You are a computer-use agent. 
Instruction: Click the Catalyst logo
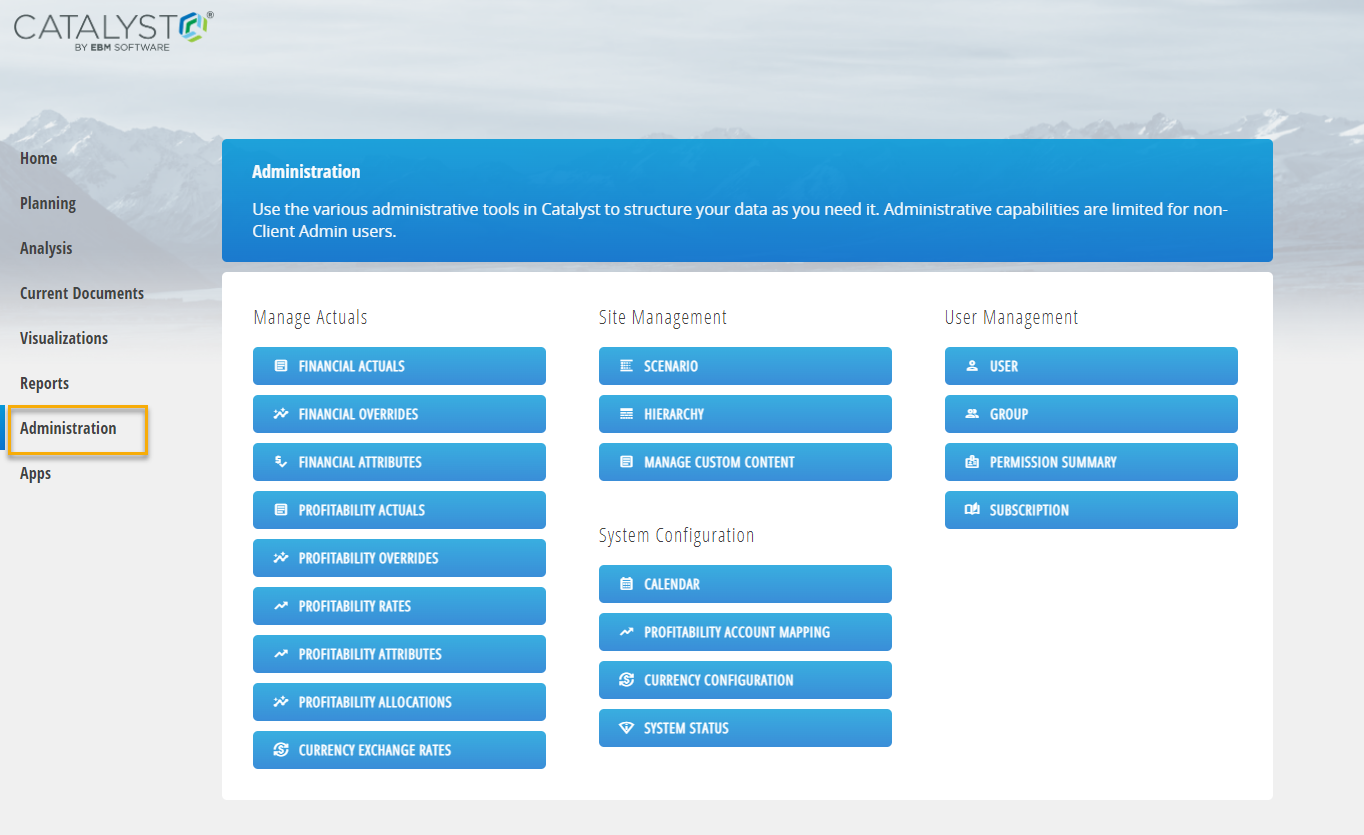pyautogui.click(x=113, y=29)
